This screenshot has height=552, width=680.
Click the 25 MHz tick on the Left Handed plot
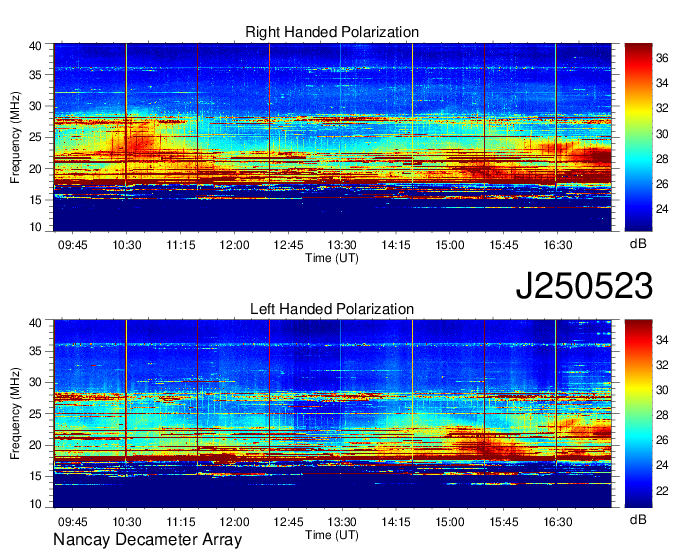pyautogui.click(x=35, y=414)
